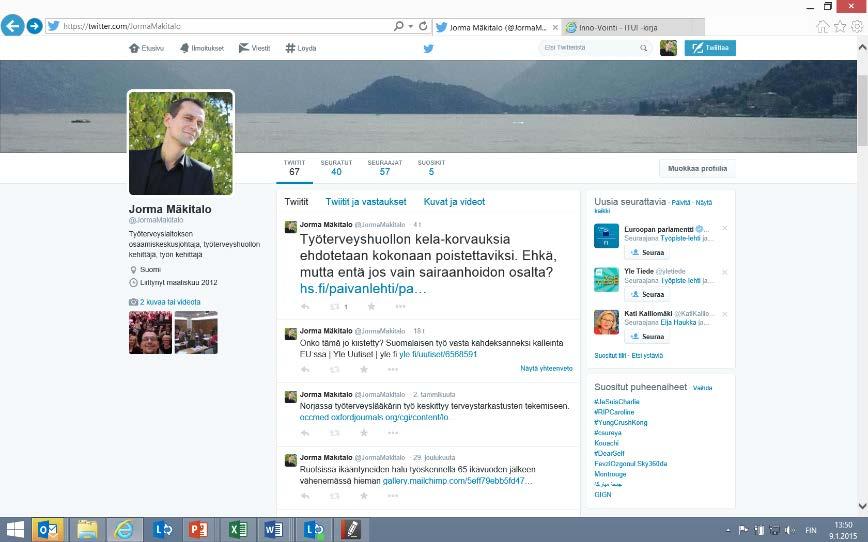Click the Twitter bird logo in navbar
The width and height of the screenshot is (868, 542).
428,48
